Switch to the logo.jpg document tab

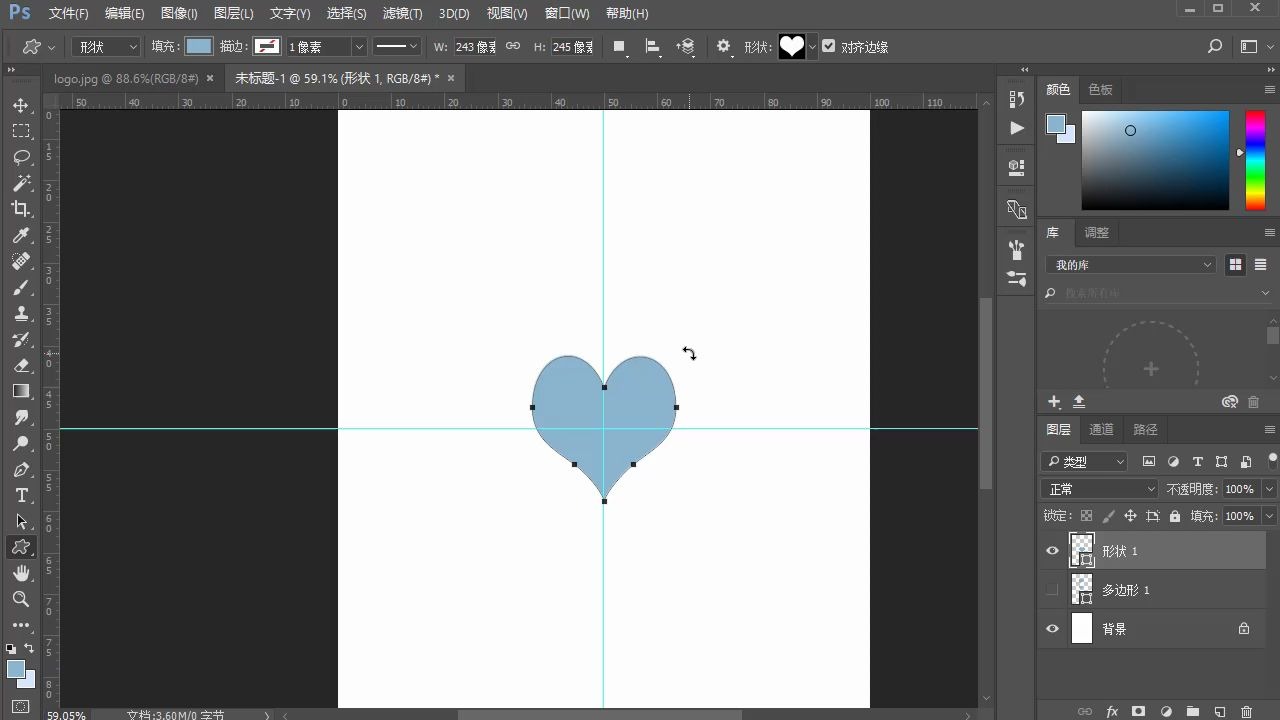coord(126,78)
